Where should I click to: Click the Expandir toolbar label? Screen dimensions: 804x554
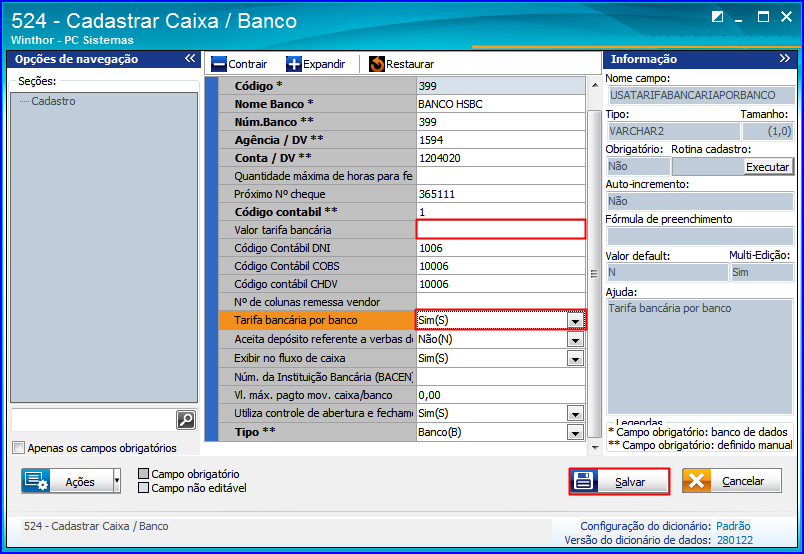(324, 64)
